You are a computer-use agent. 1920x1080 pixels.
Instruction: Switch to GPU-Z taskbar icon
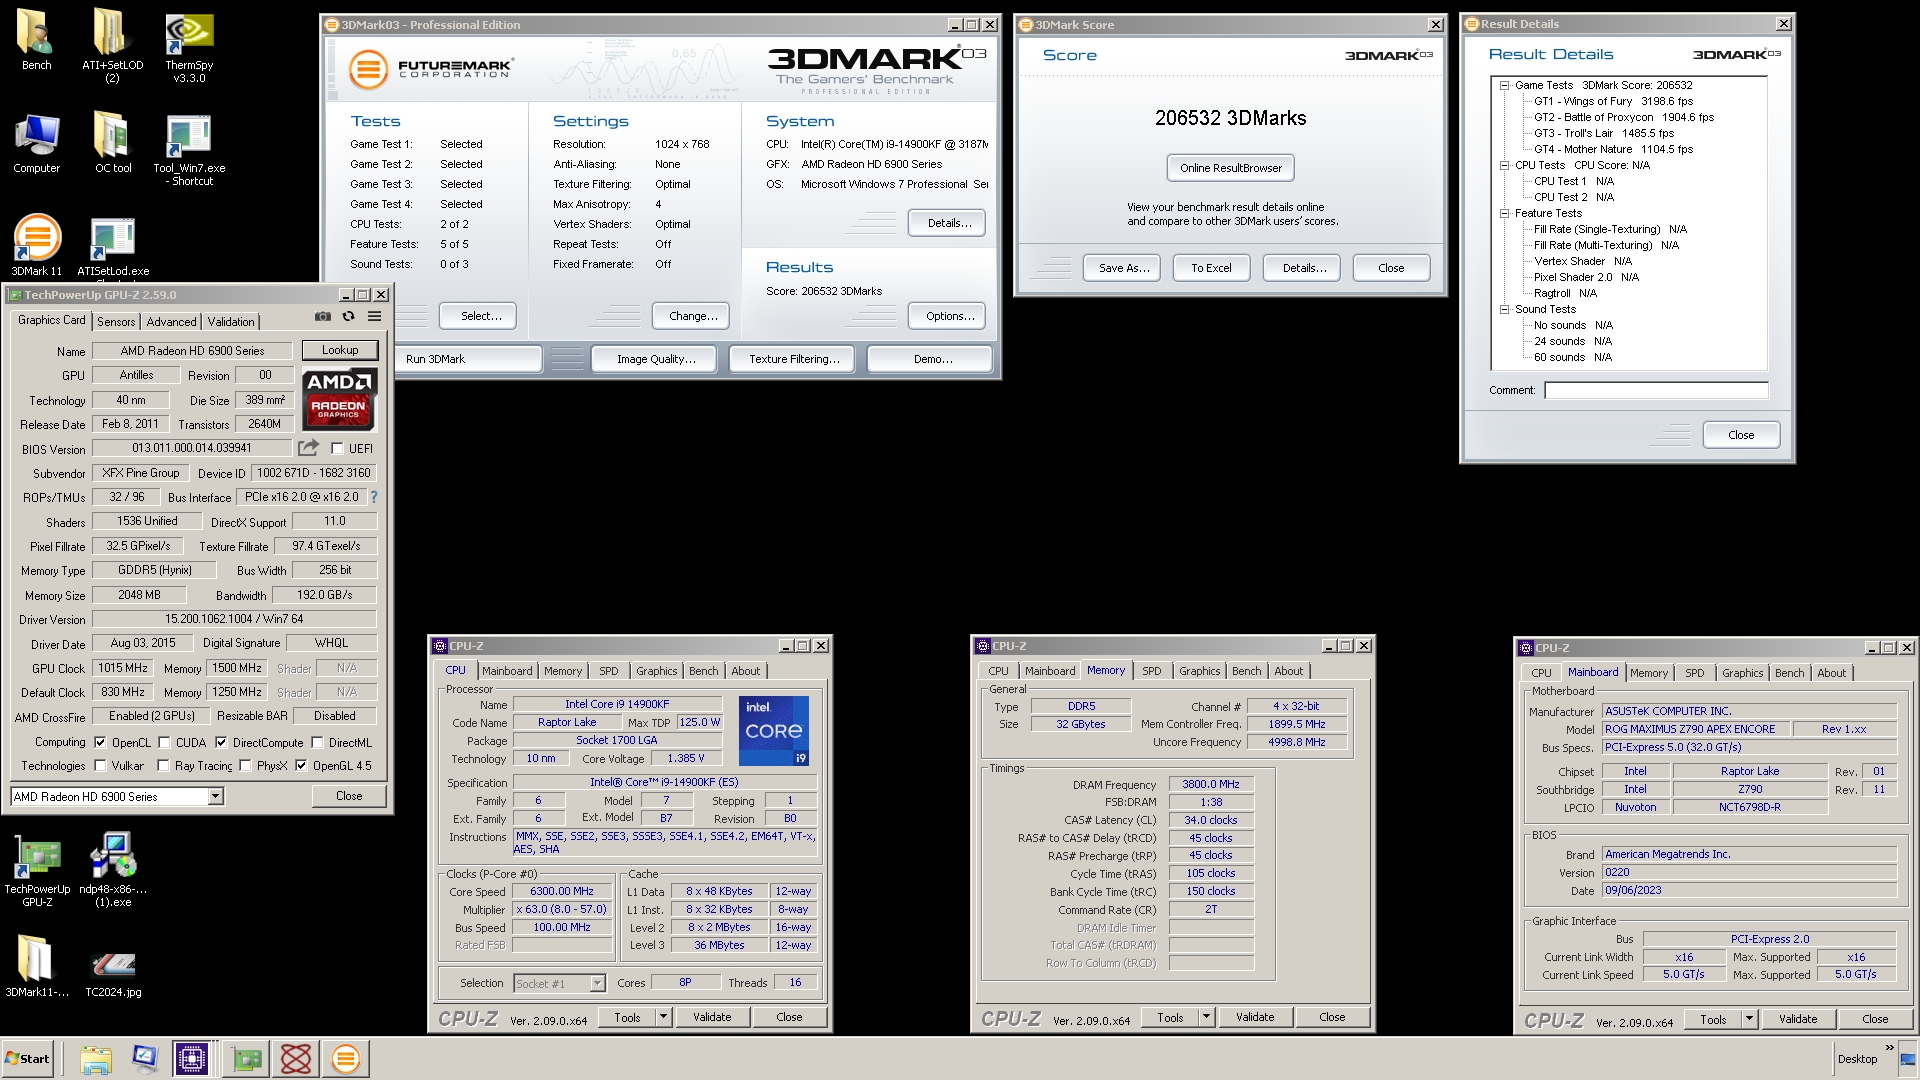[x=247, y=1059]
